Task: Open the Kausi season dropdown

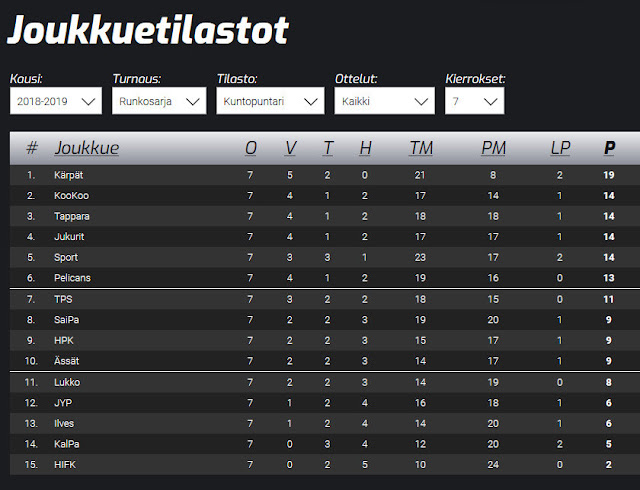Action: click(x=56, y=101)
